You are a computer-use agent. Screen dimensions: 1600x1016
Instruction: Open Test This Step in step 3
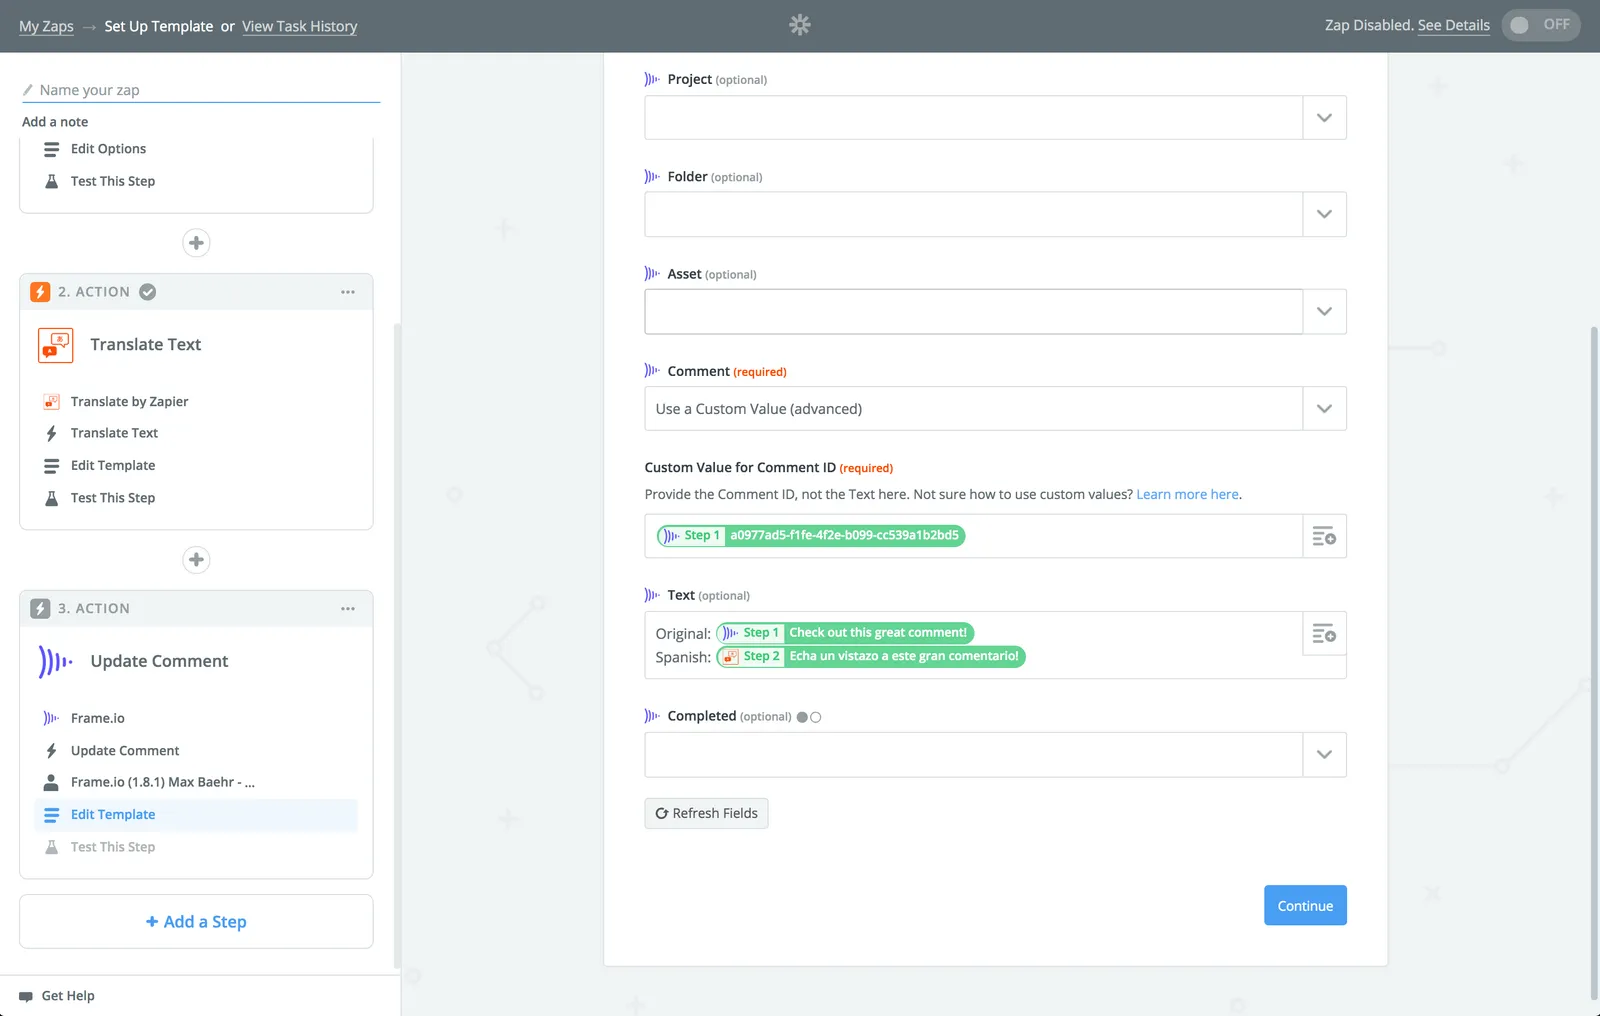113,847
